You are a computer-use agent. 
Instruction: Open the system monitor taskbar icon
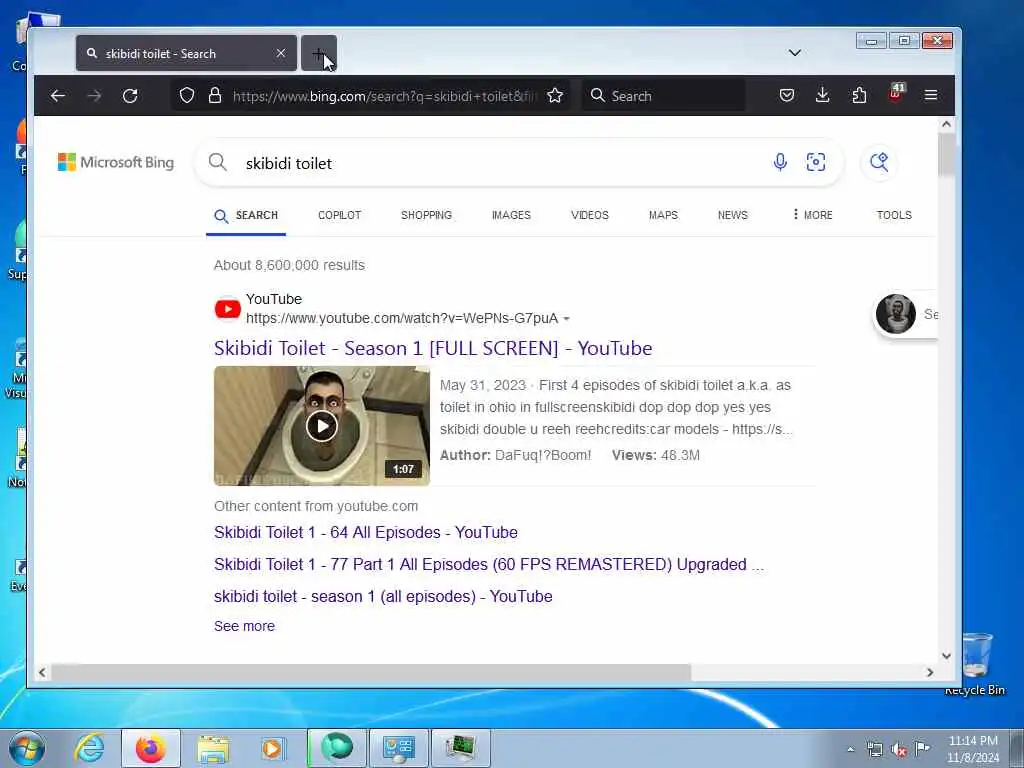click(461, 748)
